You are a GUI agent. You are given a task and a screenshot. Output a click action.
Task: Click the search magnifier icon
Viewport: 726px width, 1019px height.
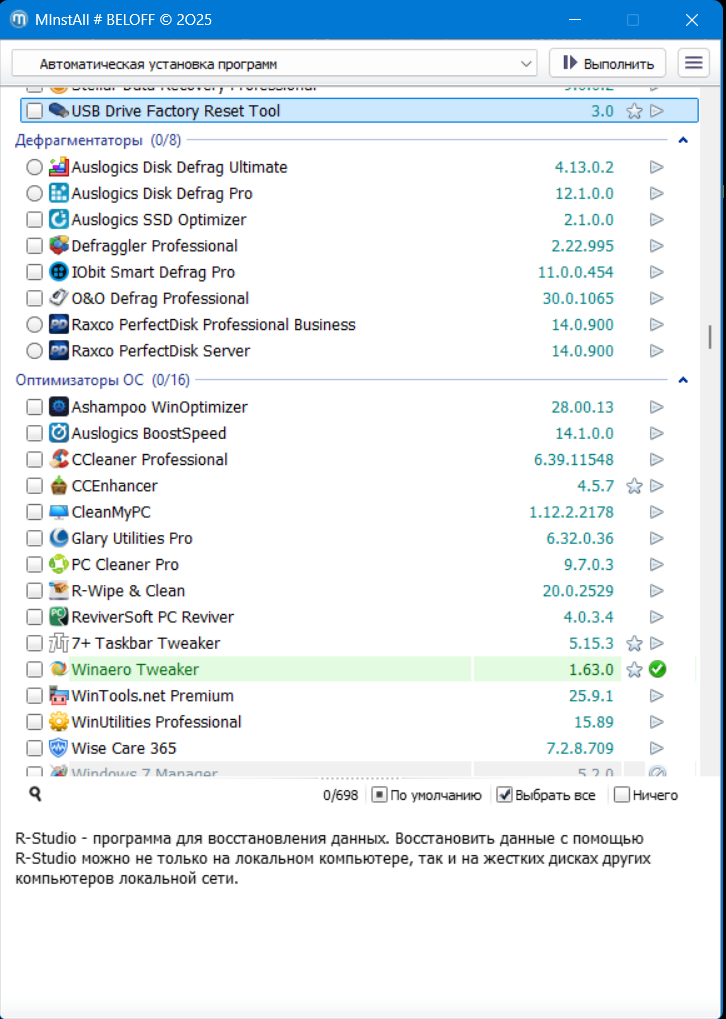[x=35, y=794]
